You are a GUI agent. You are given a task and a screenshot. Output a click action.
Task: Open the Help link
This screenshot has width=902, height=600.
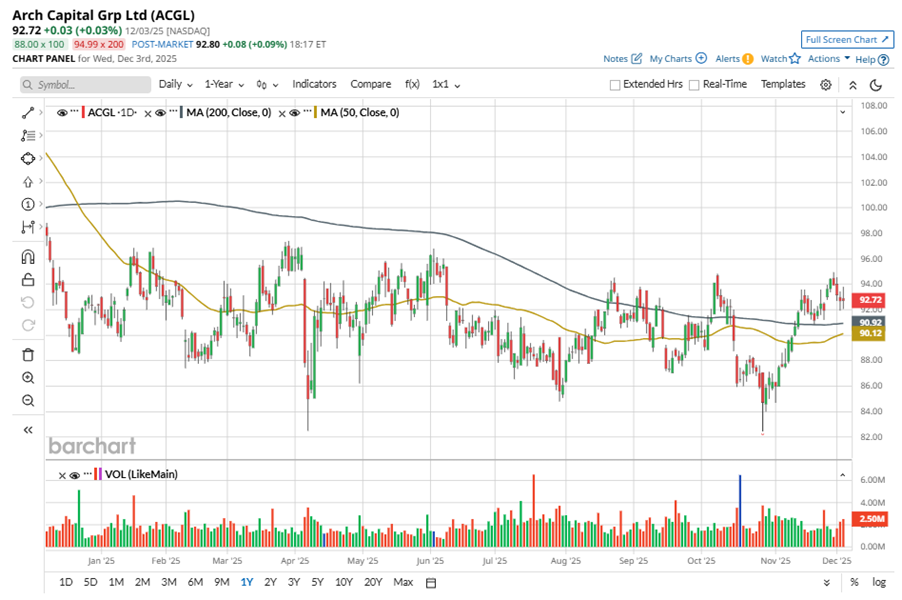pyautogui.click(x=872, y=59)
